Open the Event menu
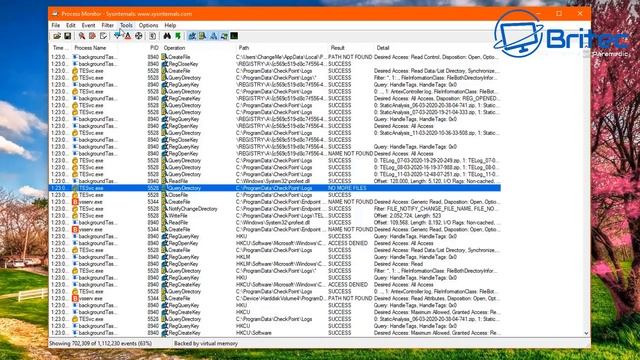This screenshot has height=360, width=640. click(x=88, y=25)
